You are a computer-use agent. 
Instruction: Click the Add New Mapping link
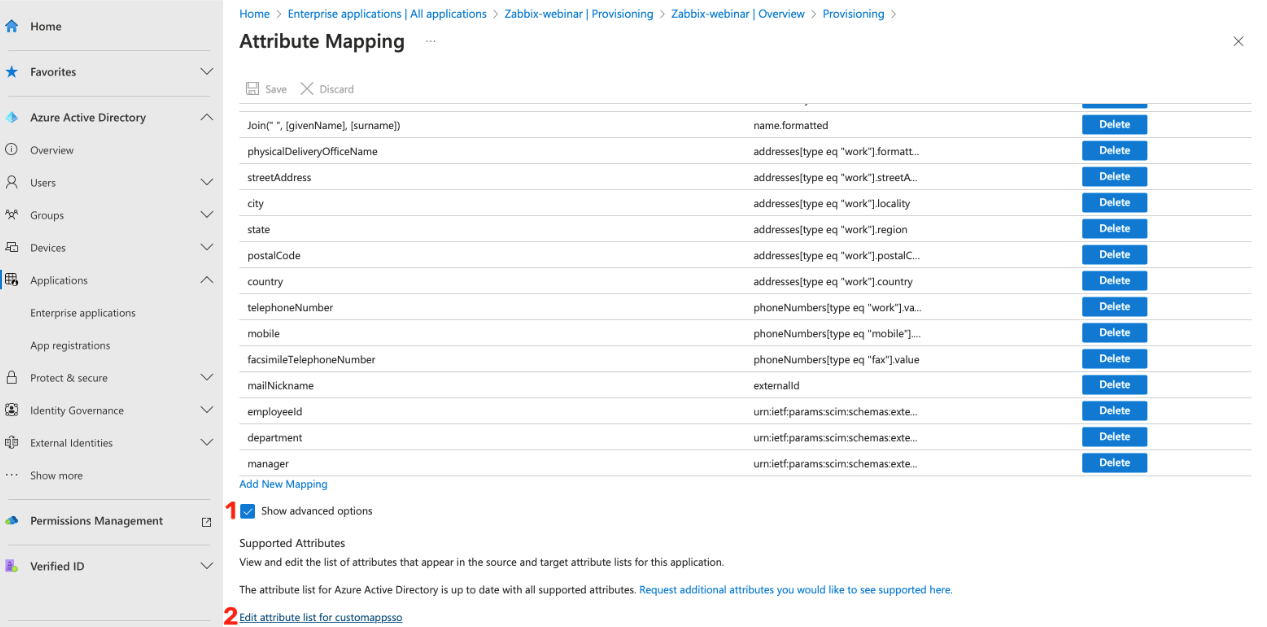283,484
